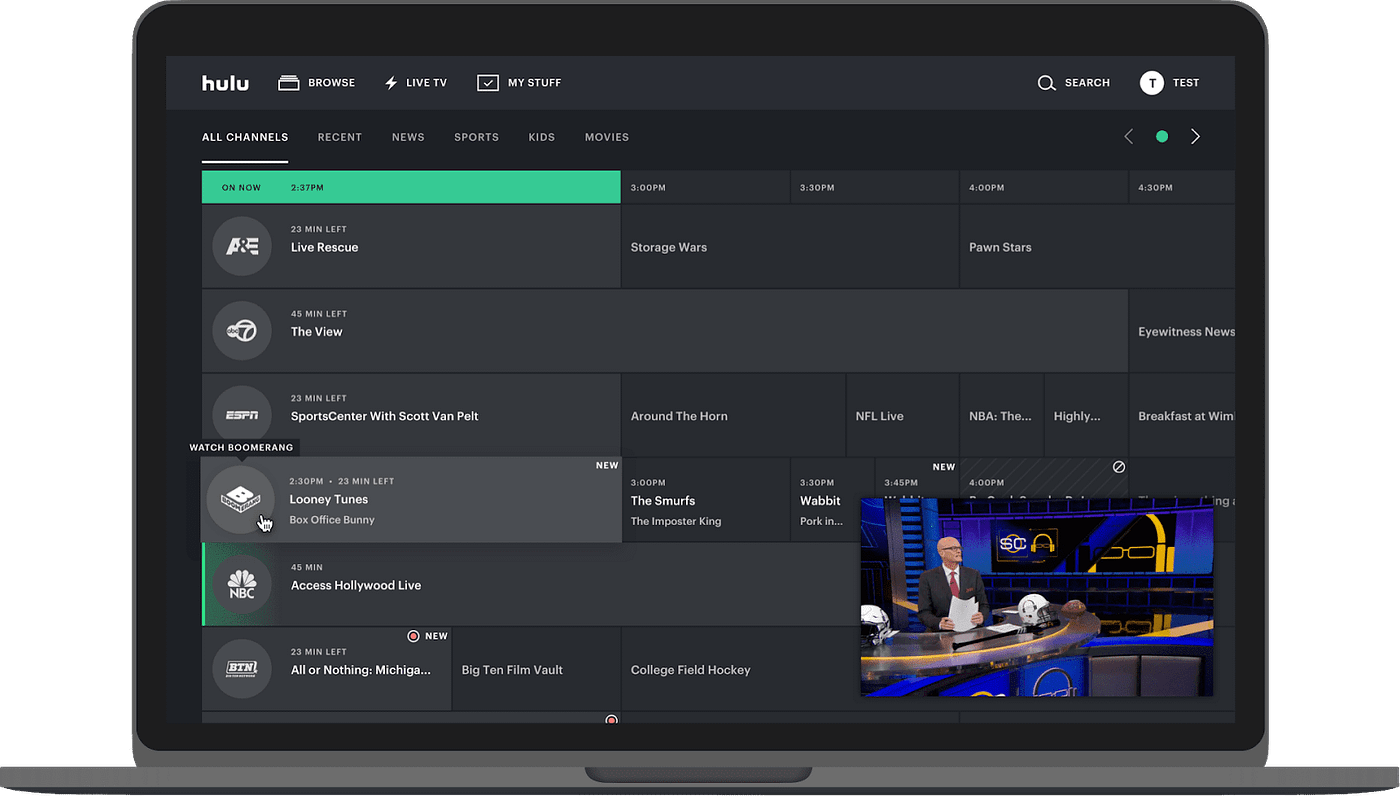Toggle recording on All or Nothing: Michigan
Screen dimensions: 1400x796
pyautogui.click(x=413, y=636)
